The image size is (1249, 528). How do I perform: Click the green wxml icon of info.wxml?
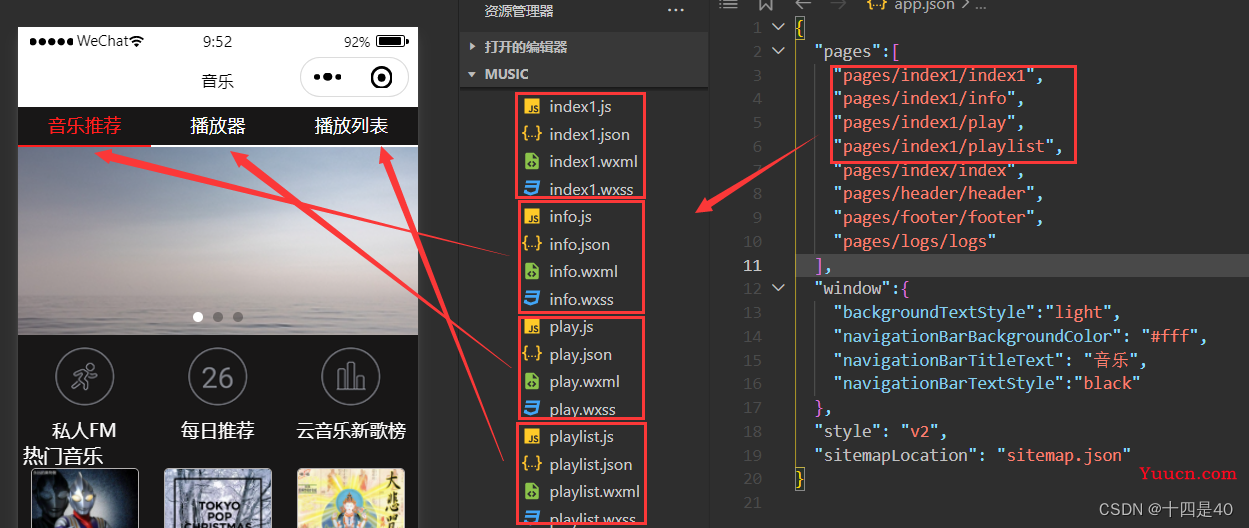(532, 271)
